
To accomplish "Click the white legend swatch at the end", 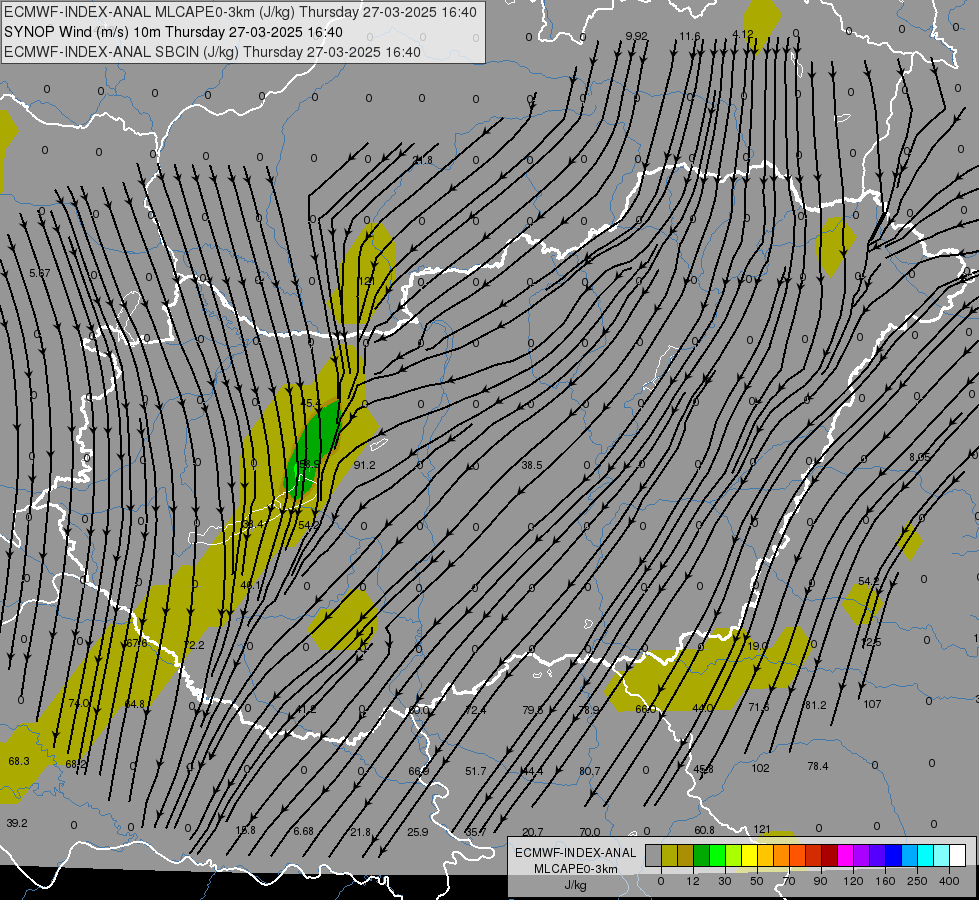I will coord(957,855).
